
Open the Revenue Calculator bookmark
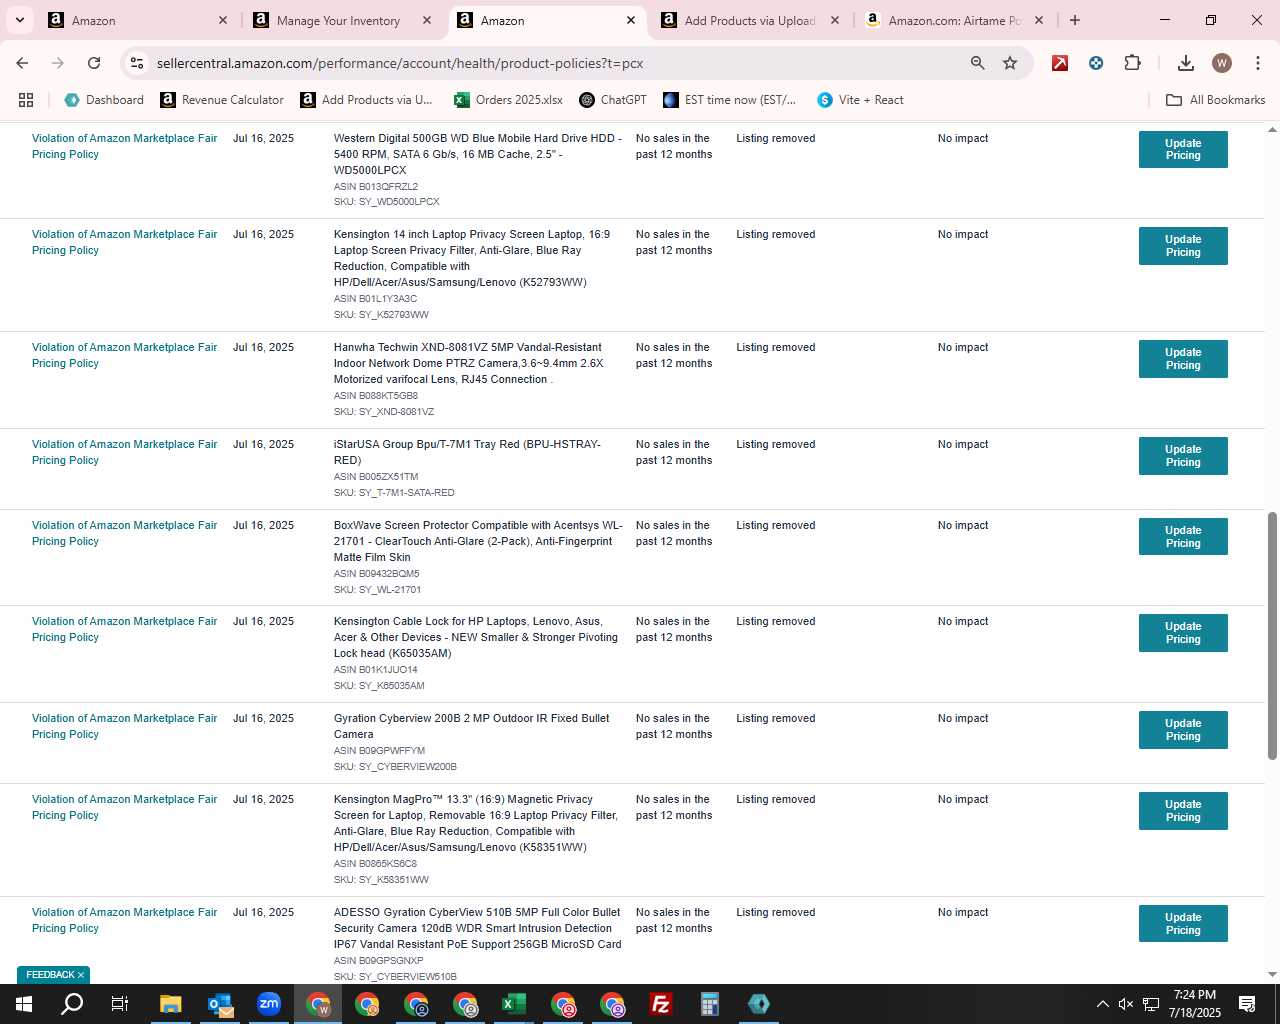pos(222,100)
